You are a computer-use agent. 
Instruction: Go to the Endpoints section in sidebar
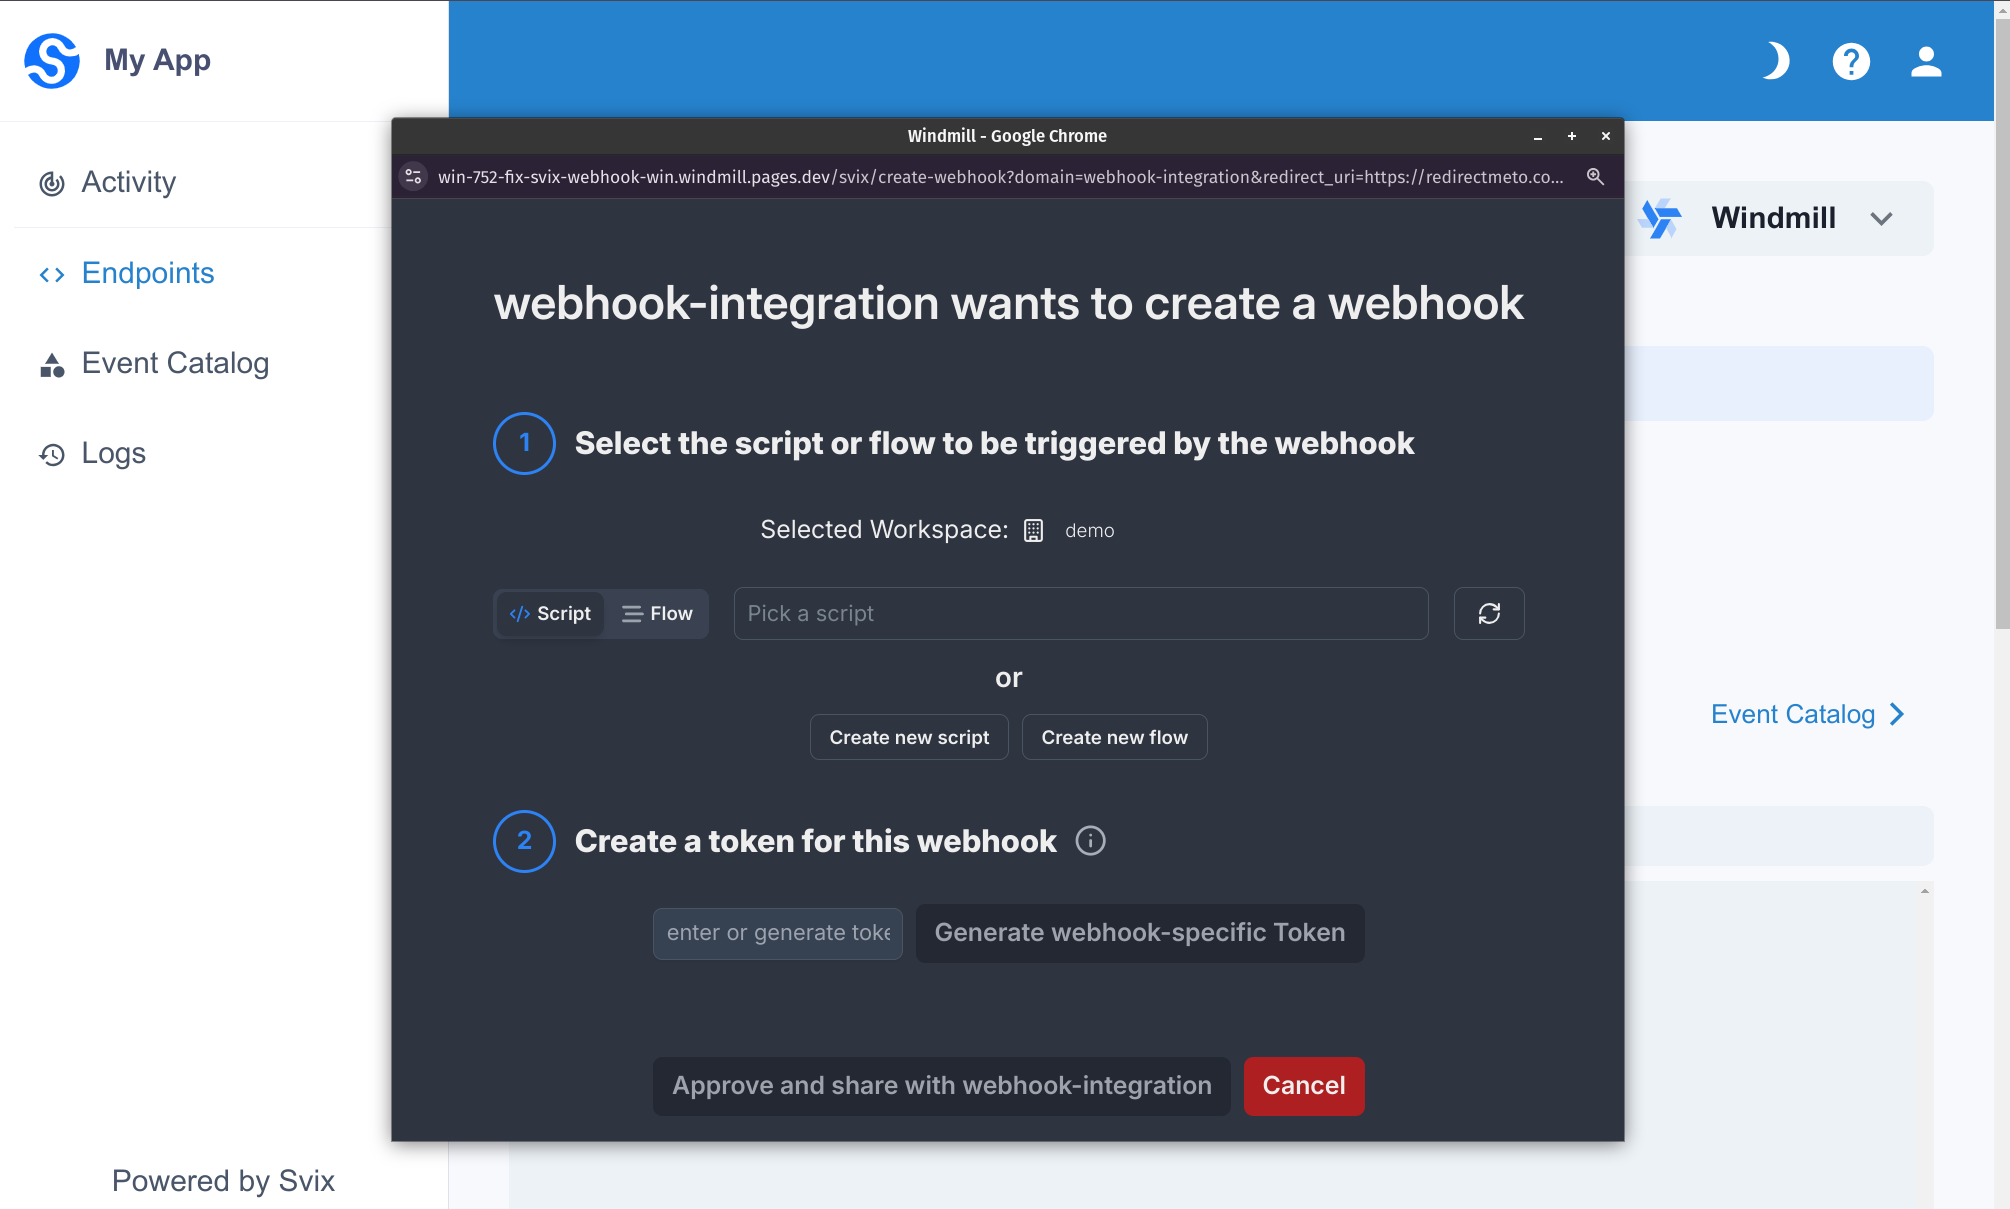147,273
